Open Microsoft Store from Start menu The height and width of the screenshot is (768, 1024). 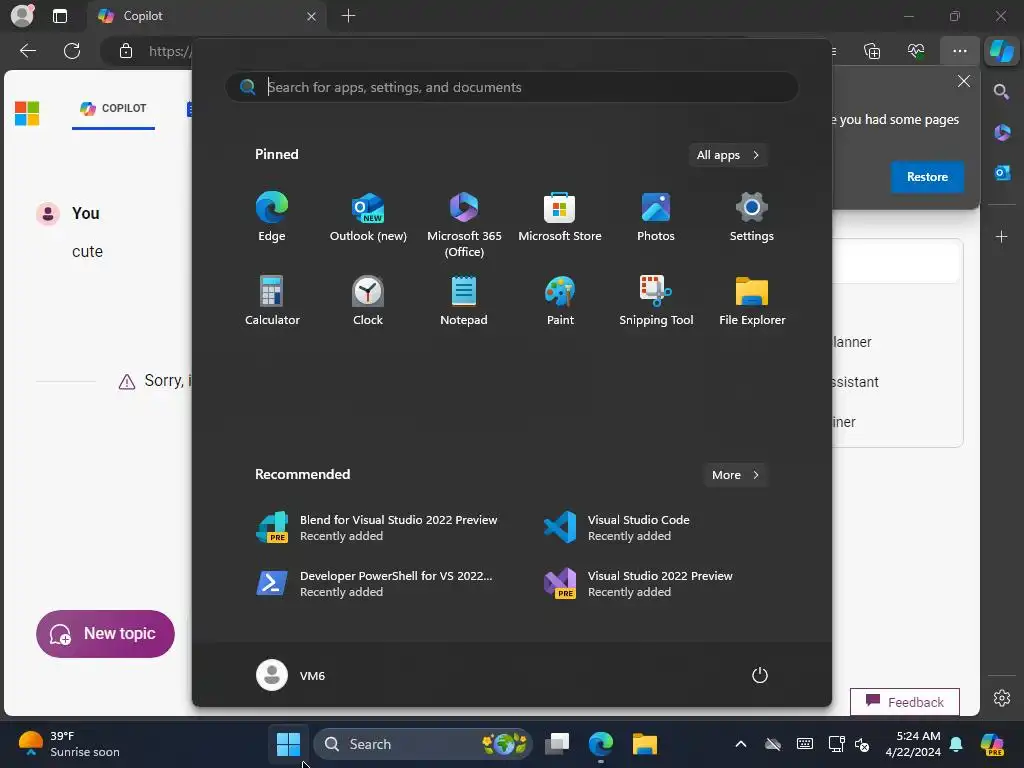(x=560, y=217)
